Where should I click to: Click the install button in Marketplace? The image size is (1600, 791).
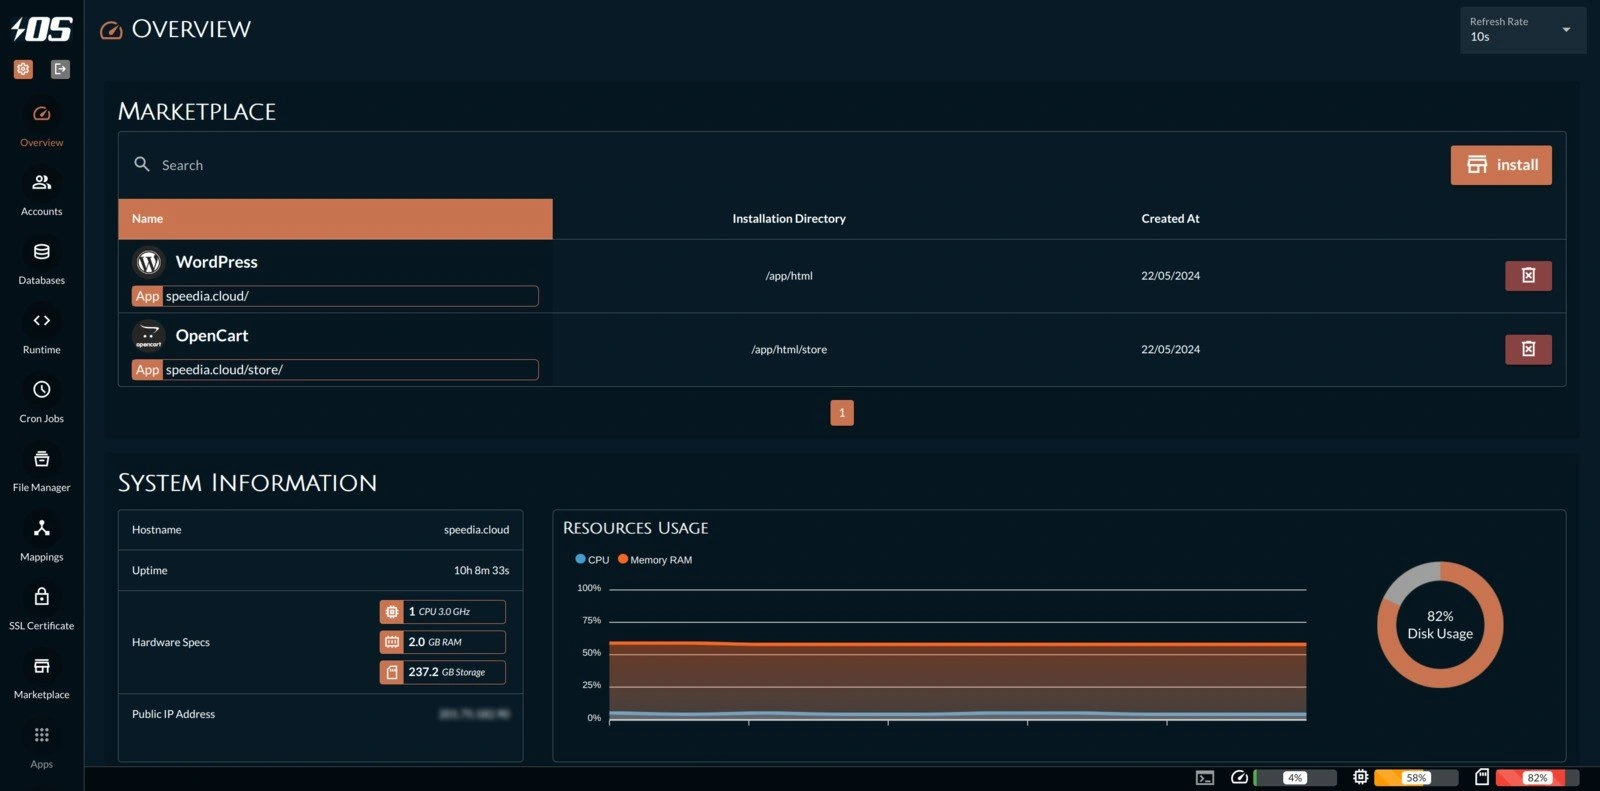(1500, 165)
